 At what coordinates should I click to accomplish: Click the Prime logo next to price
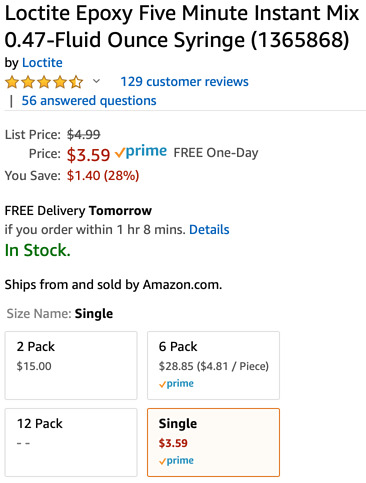click(141, 152)
